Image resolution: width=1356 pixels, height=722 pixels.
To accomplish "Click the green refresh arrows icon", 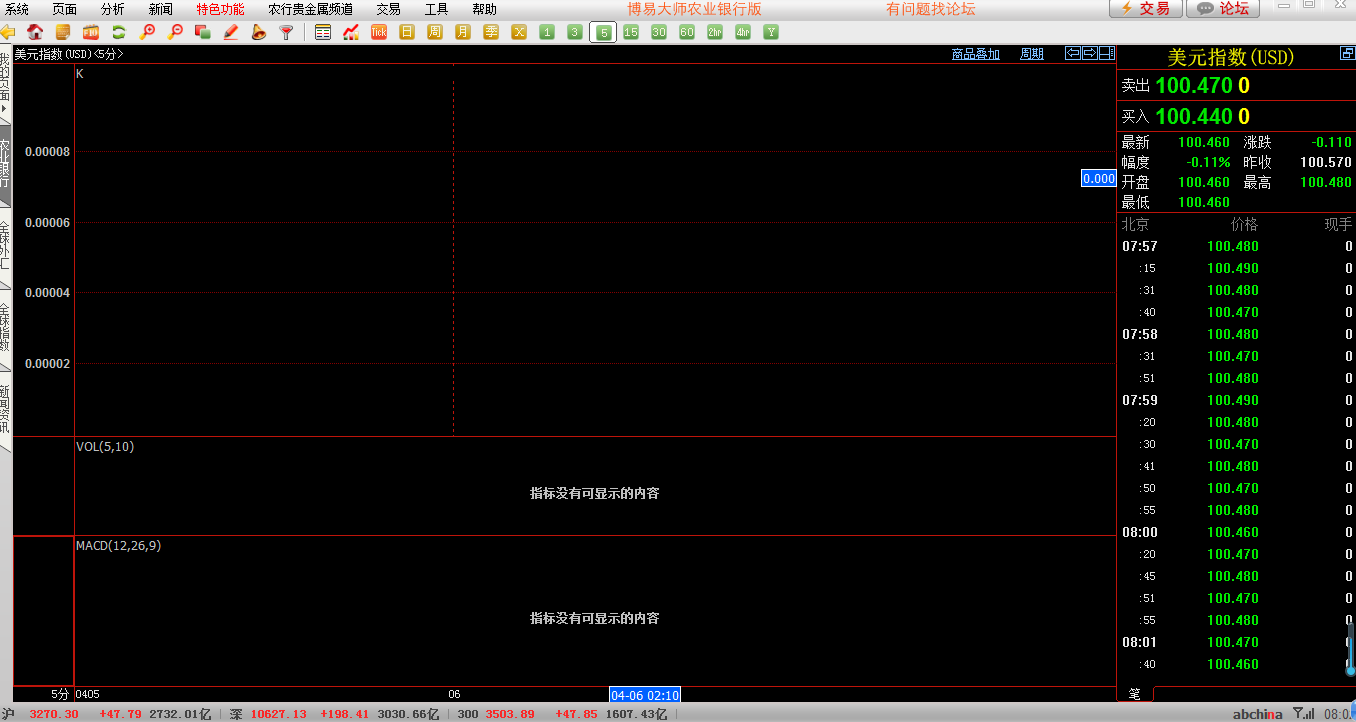I will click(118, 32).
